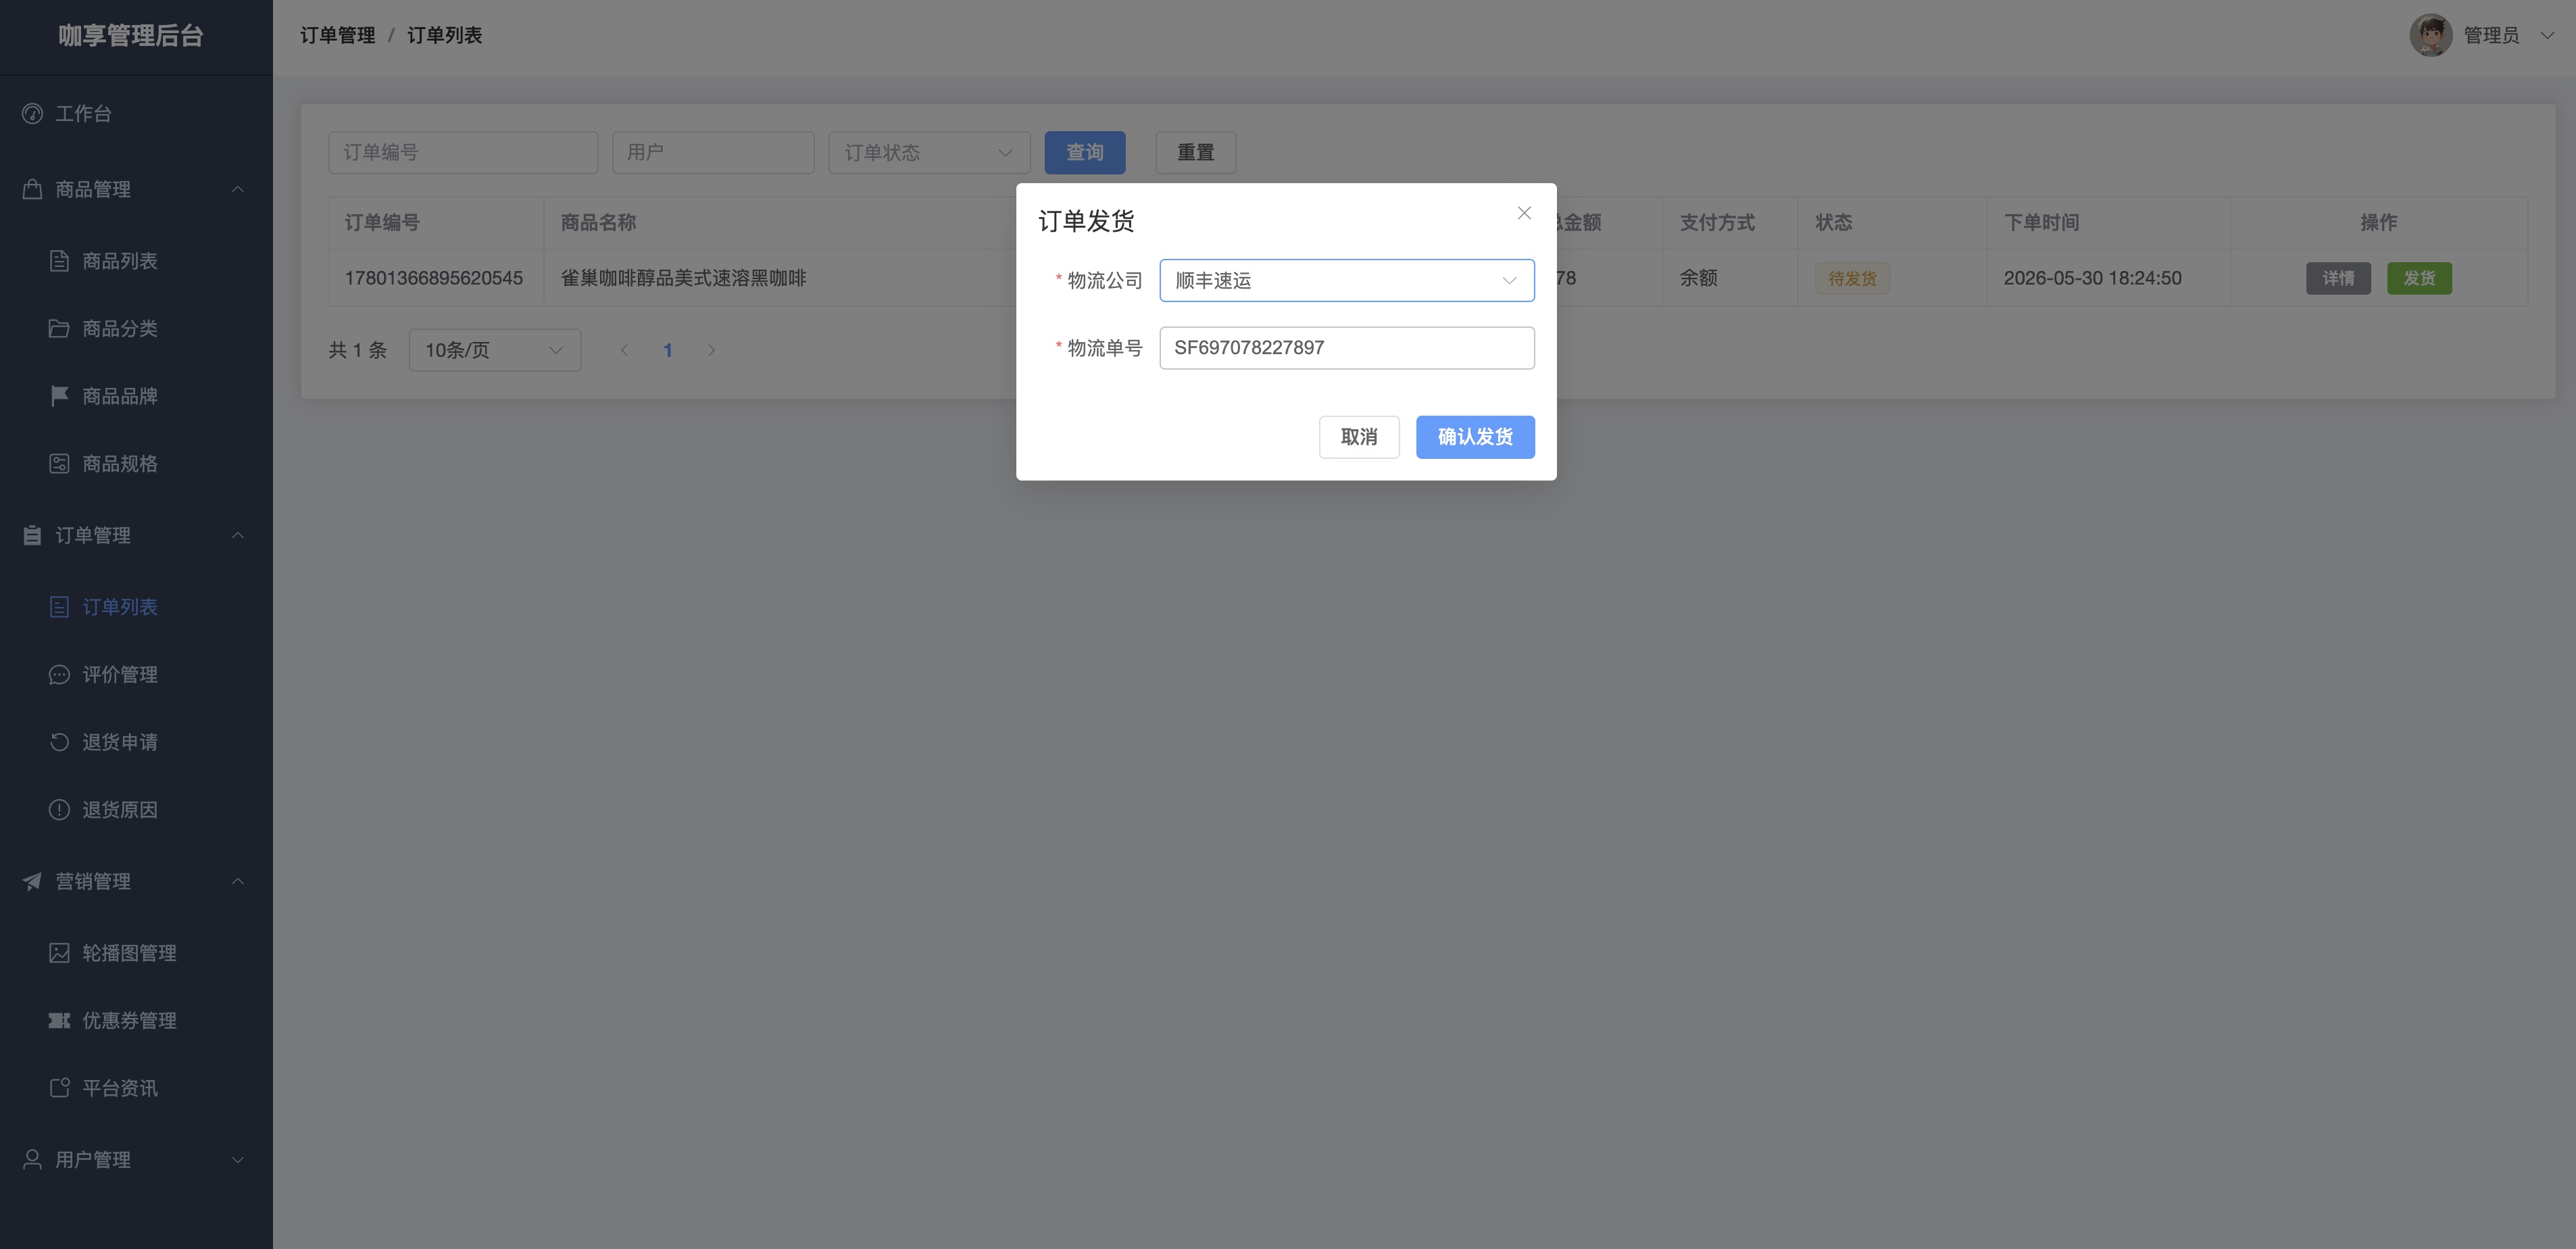
Task: Open 商品分类 menu item
Action: (x=136, y=328)
